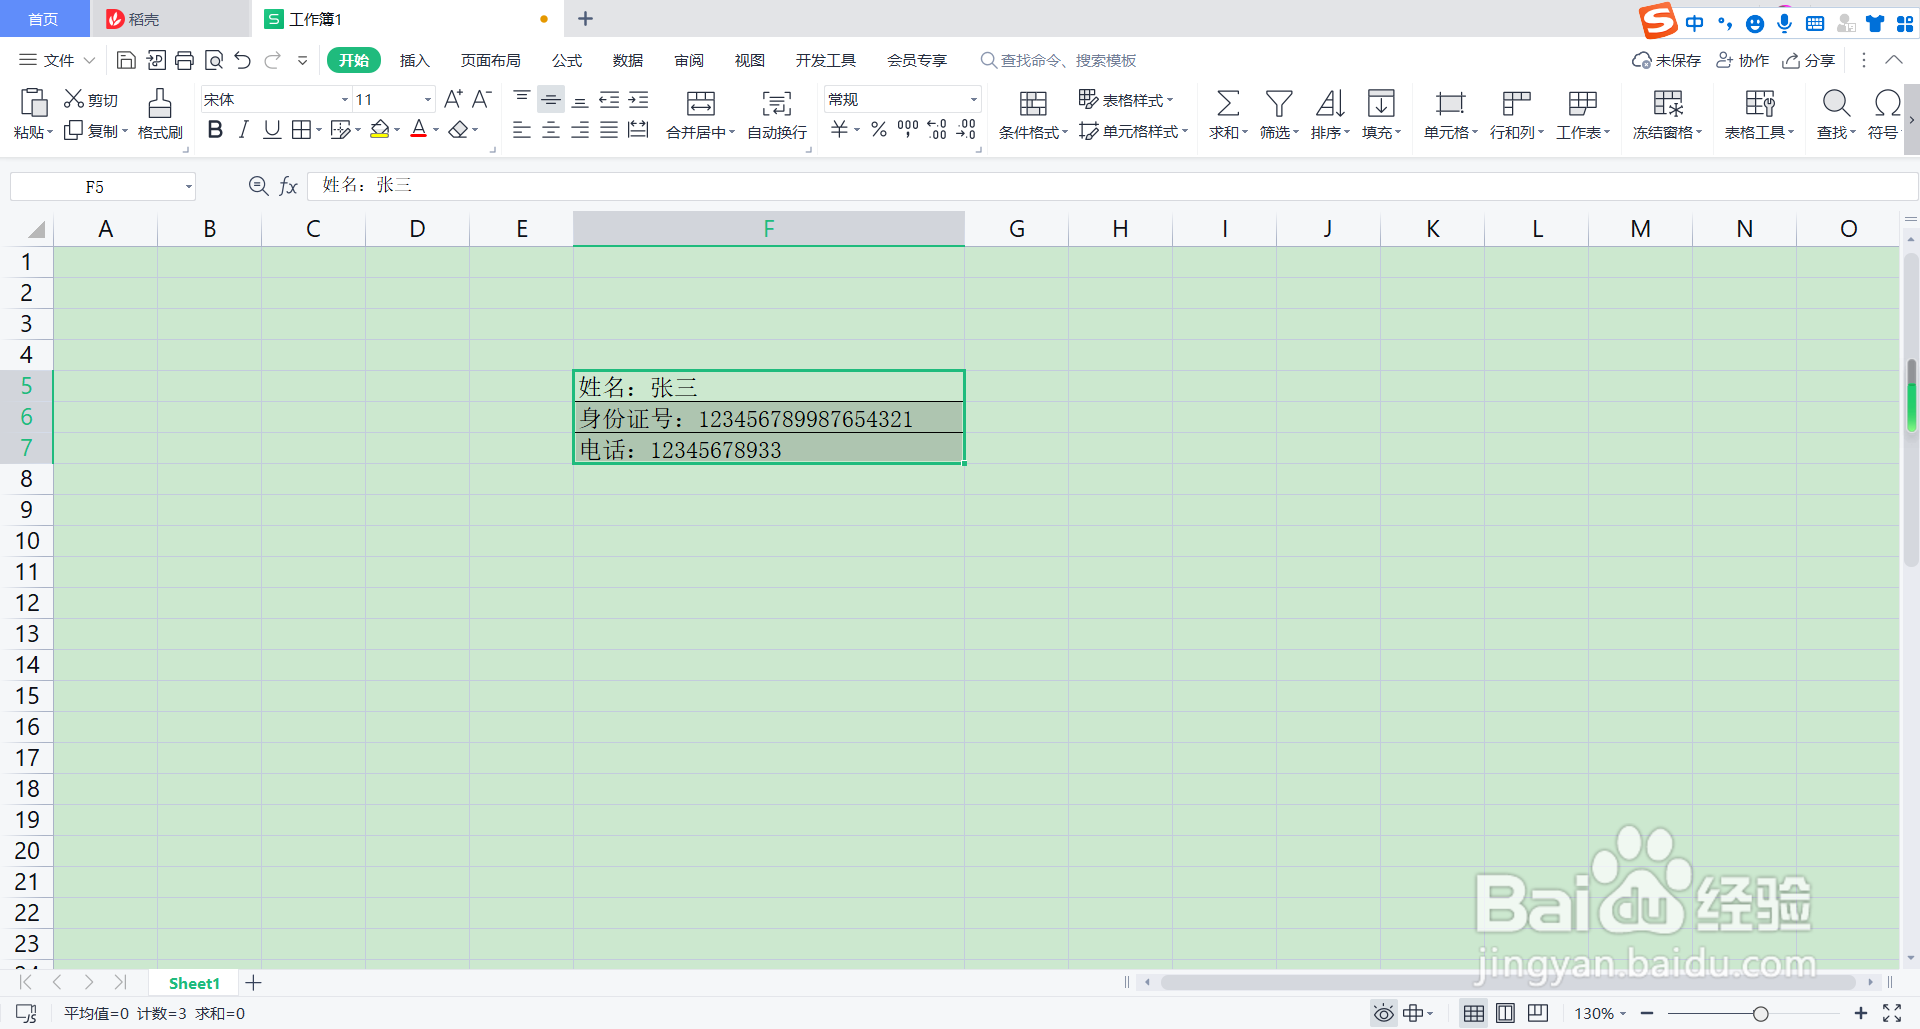Center text horizontally
The width and height of the screenshot is (1920, 1029).
pyautogui.click(x=551, y=130)
